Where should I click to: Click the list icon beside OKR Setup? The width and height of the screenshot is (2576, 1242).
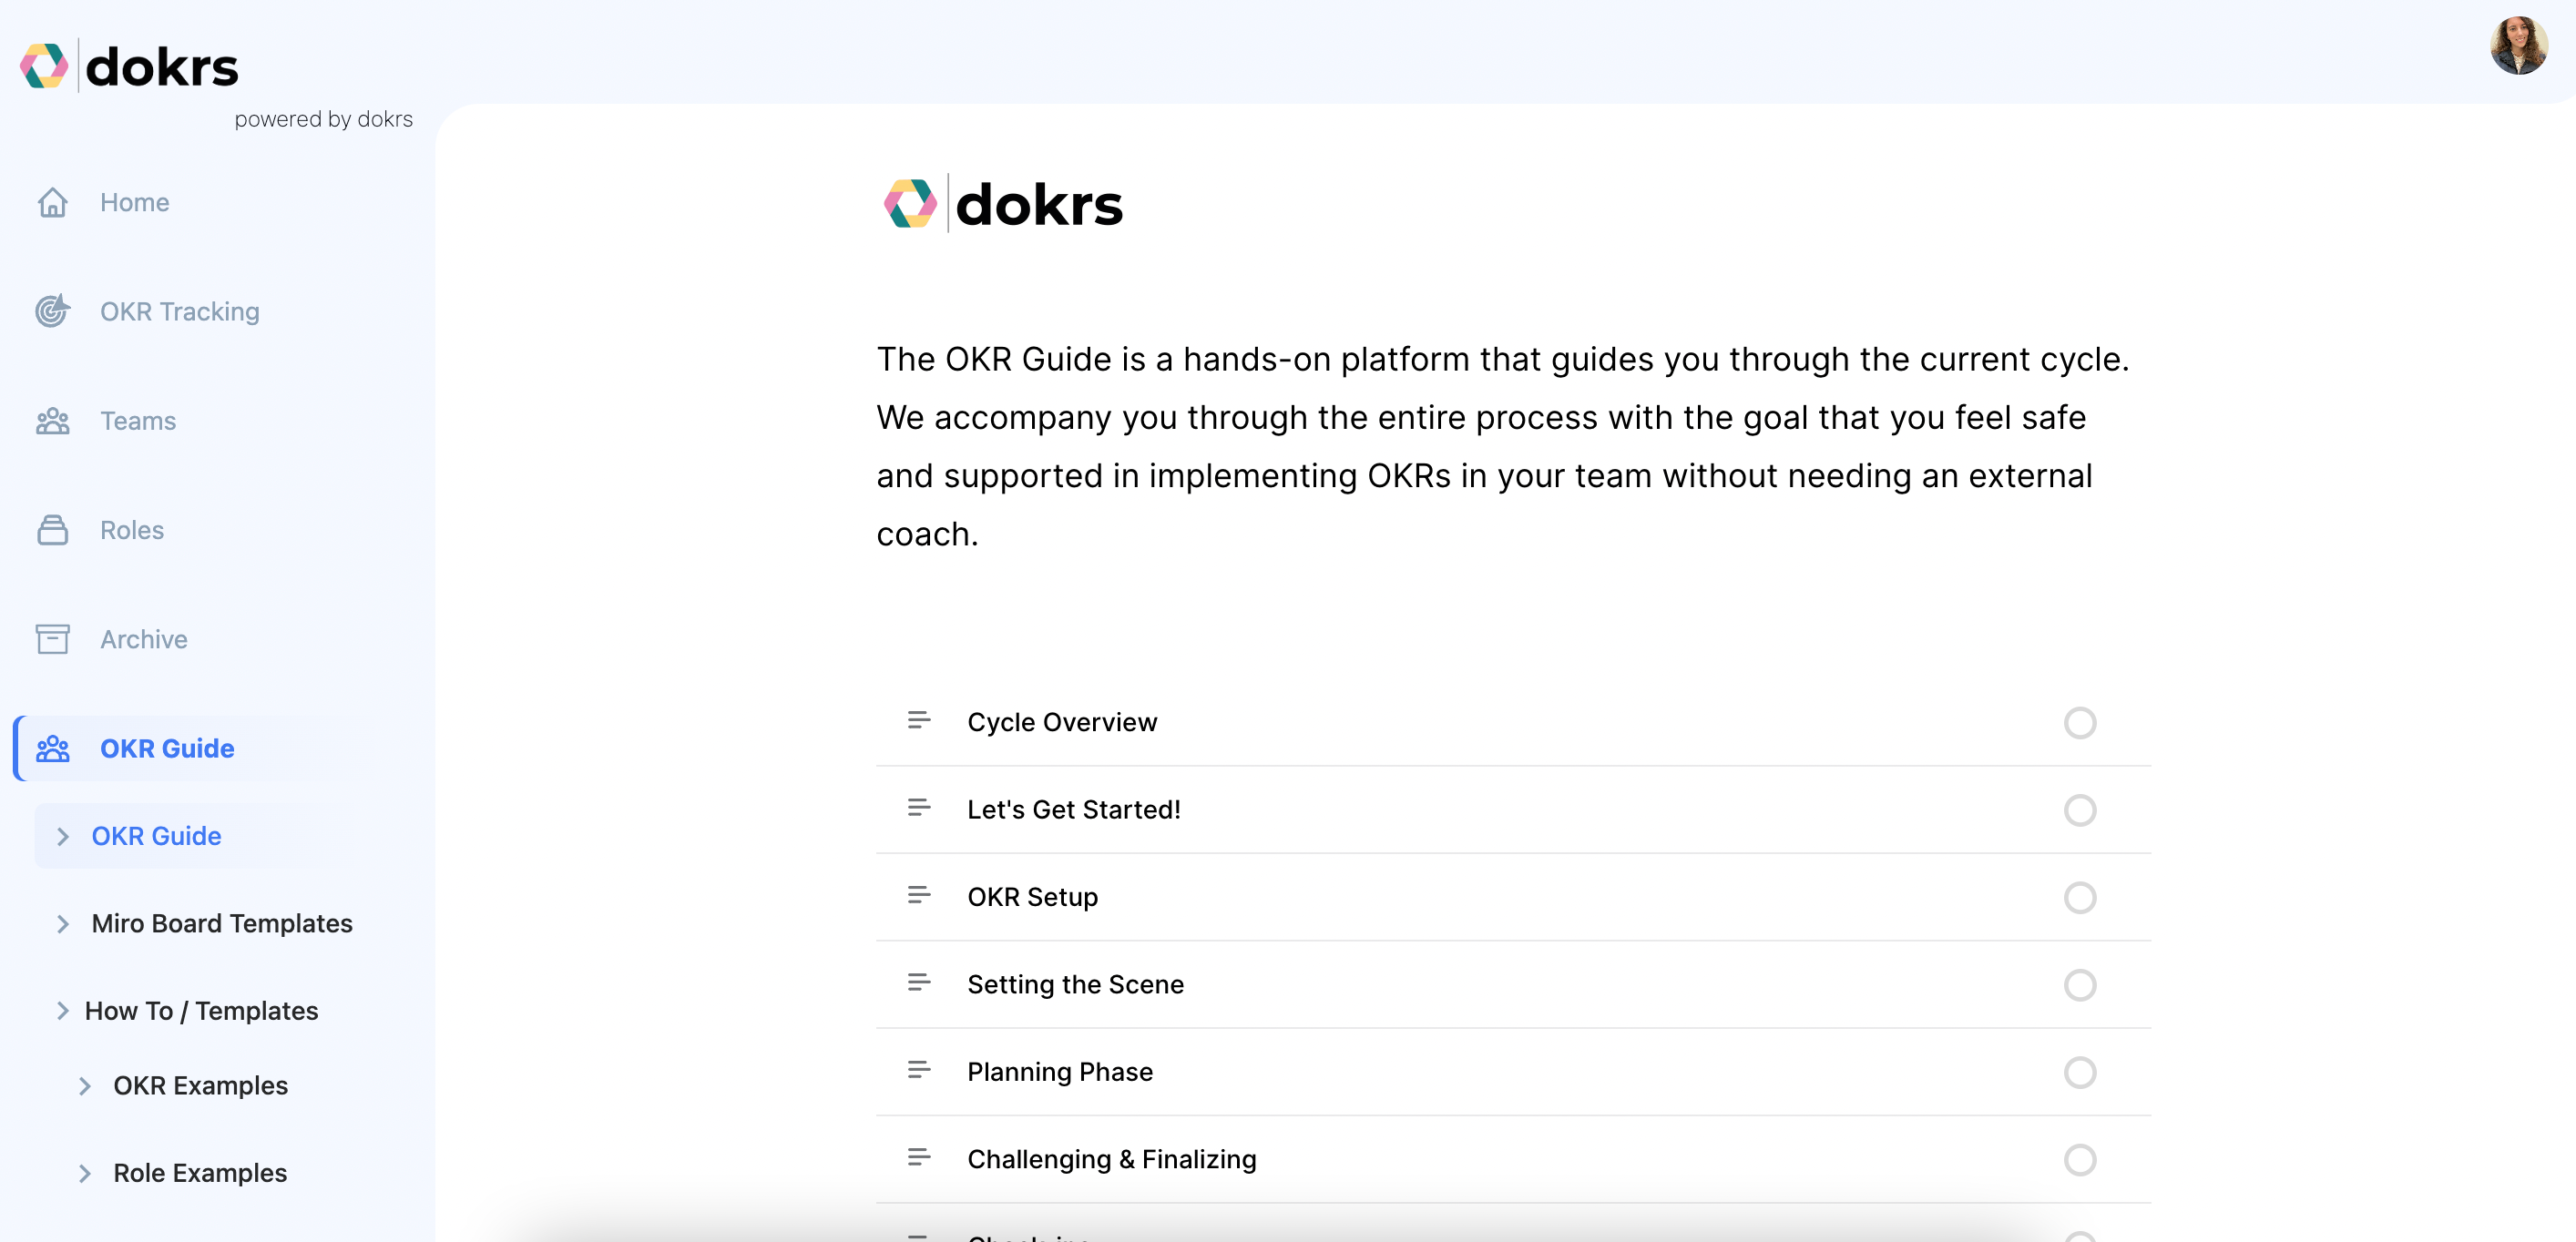point(918,895)
